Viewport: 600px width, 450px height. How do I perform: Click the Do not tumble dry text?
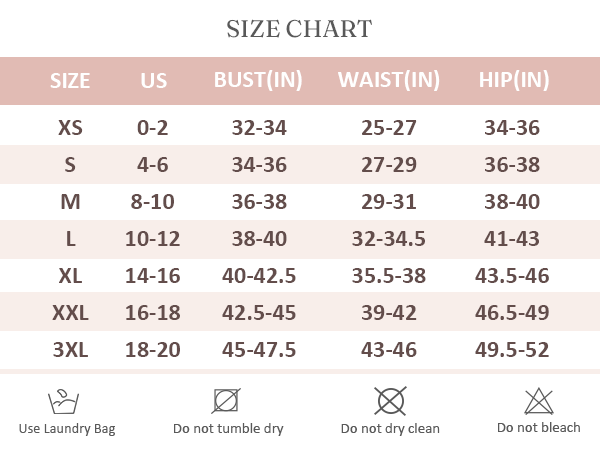pos(228,429)
